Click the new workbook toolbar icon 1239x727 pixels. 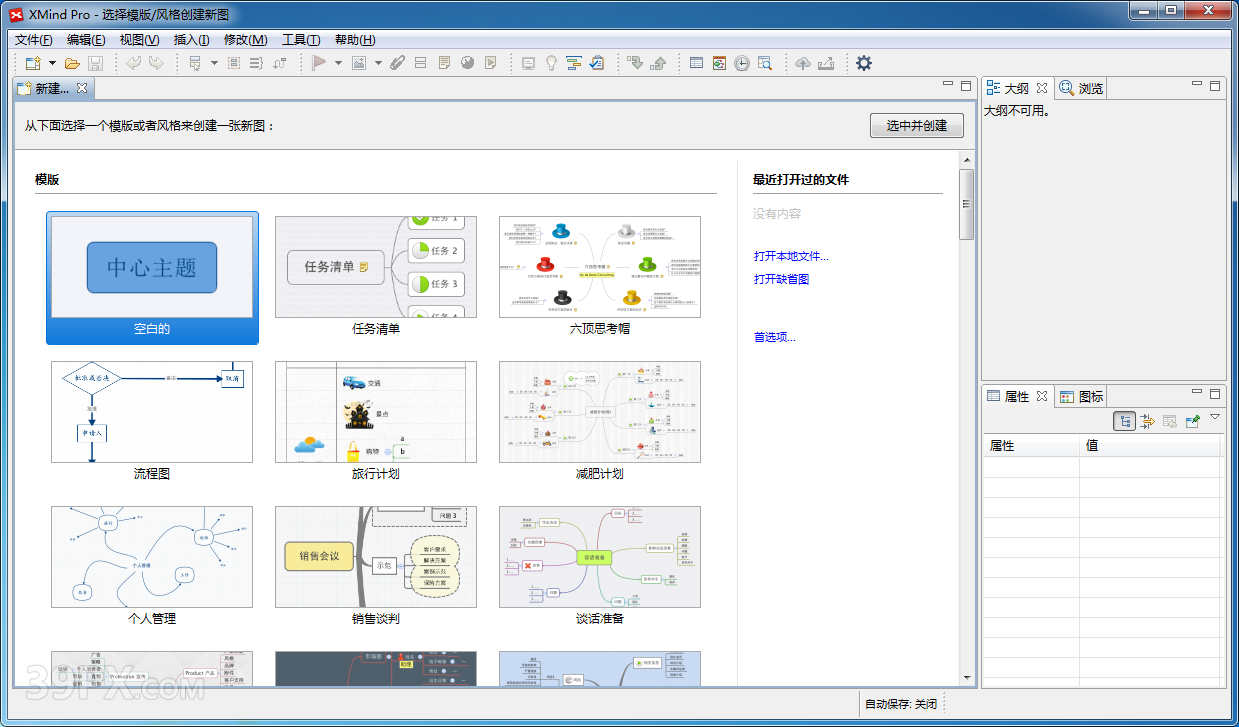point(33,63)
